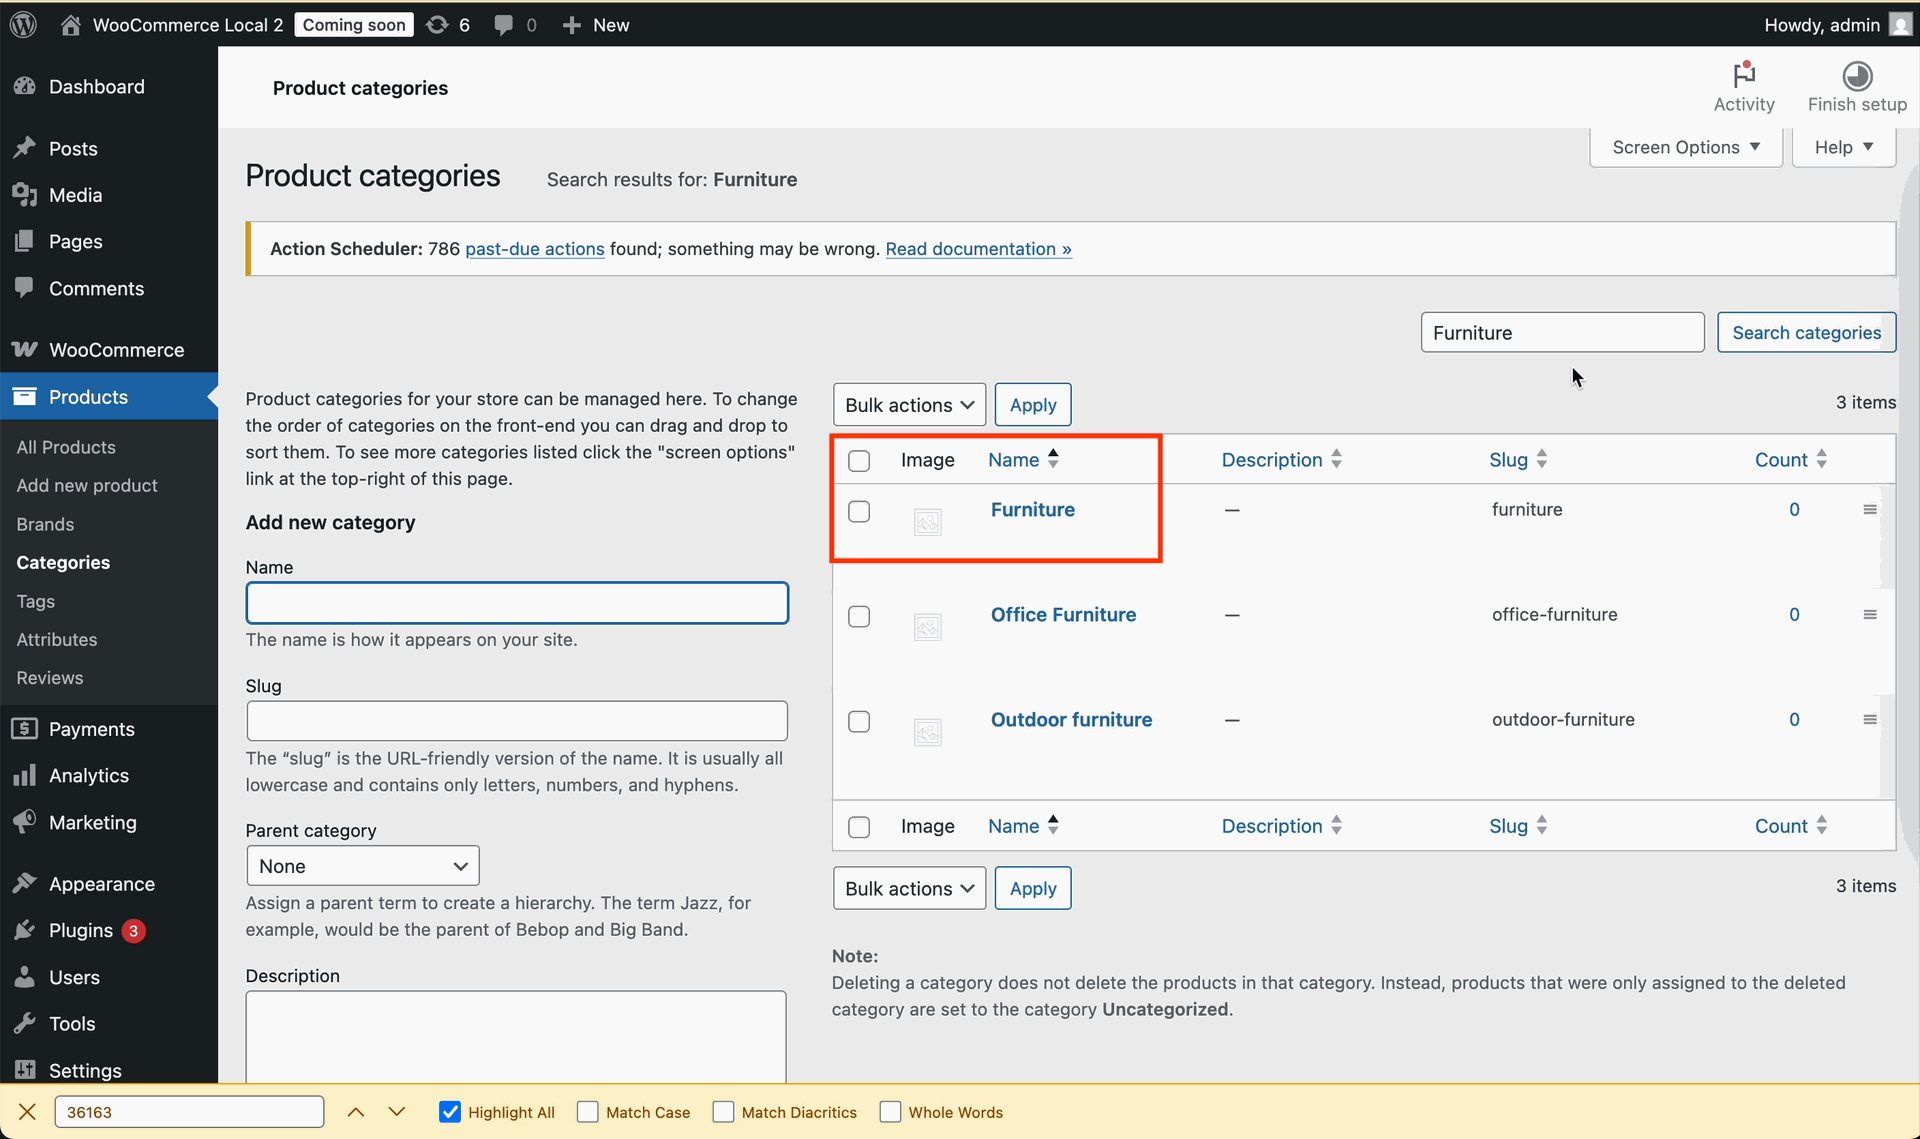Open the Activity flag icon
This screenshot has height=1139, width=1920.
coord(1744,75)
